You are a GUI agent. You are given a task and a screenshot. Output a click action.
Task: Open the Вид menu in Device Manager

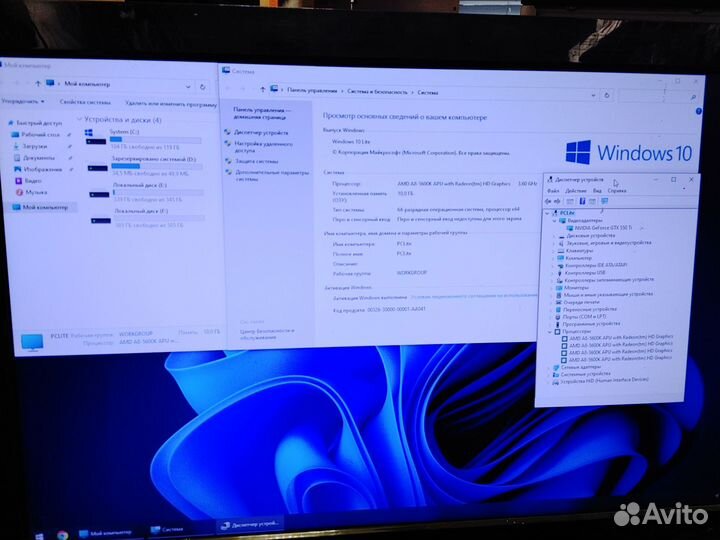(597, 190)
